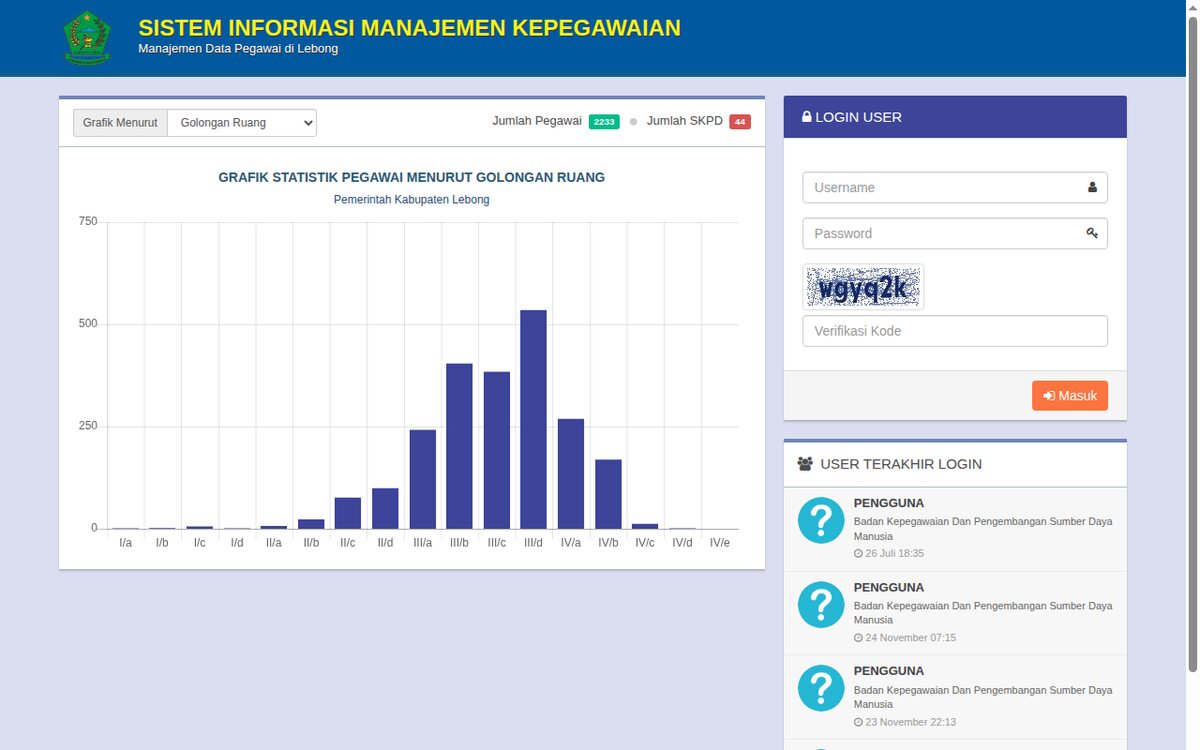Click the III/a bar in the chart
Viewport: 1200px width, 750px height.
422,479
